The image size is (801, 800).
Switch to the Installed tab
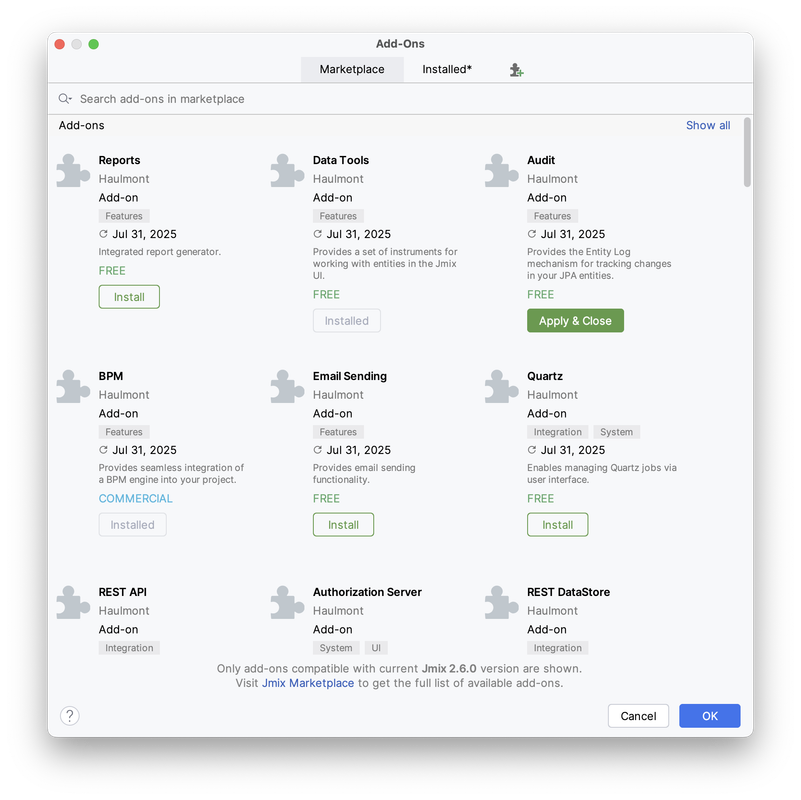(x=447, y=69)
